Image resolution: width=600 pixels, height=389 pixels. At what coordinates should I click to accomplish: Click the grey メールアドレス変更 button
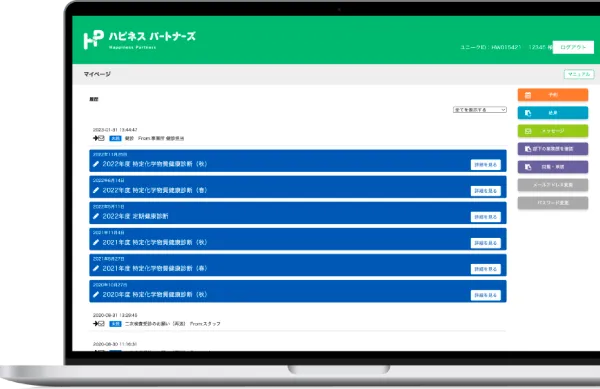[553, 185]
